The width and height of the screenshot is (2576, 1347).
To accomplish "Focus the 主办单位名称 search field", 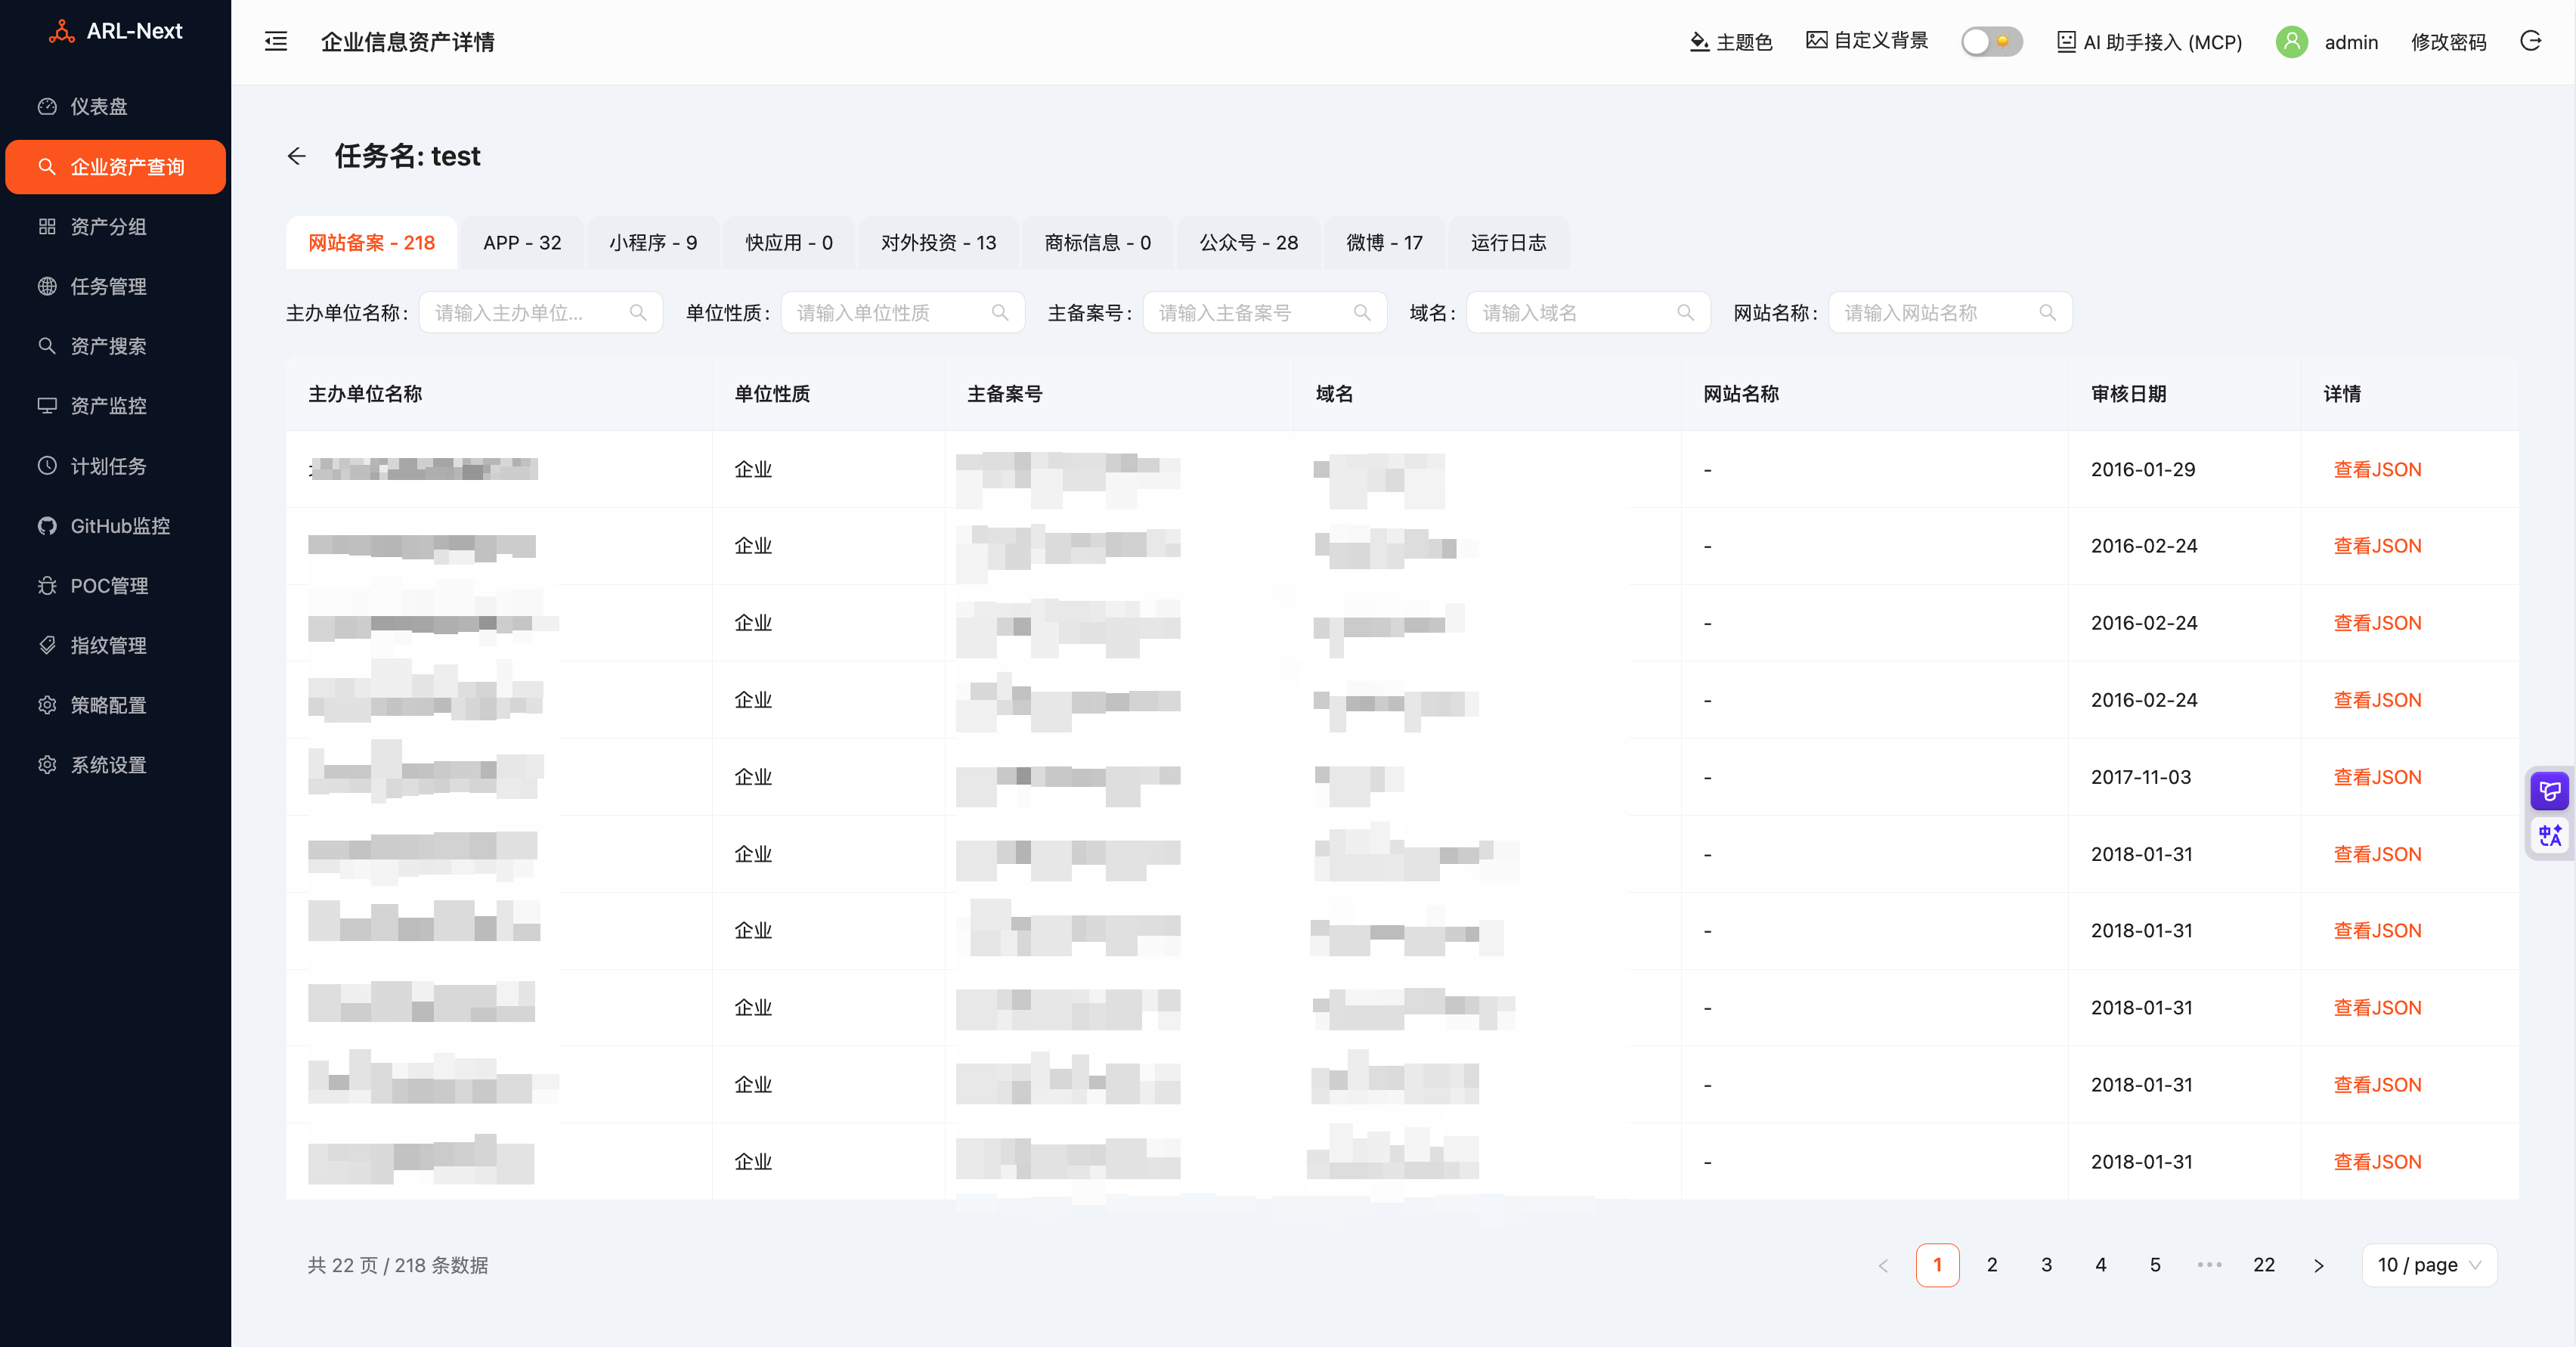I will click(541, 313).
